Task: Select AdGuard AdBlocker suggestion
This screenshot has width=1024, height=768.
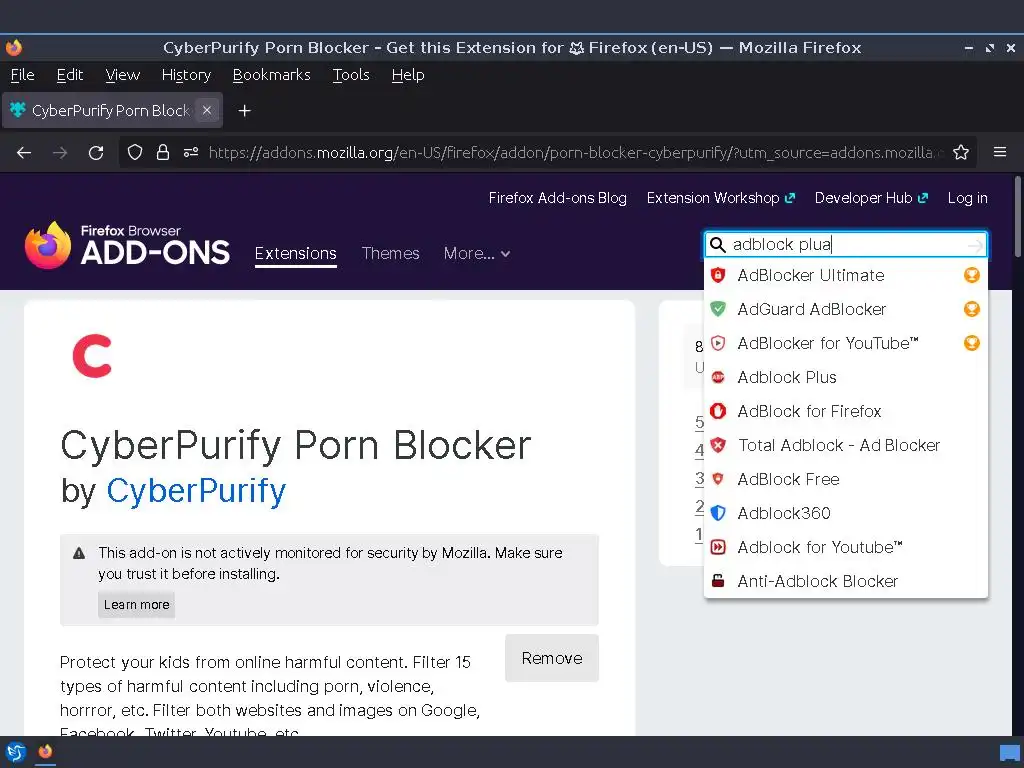Action: (846, 309)
